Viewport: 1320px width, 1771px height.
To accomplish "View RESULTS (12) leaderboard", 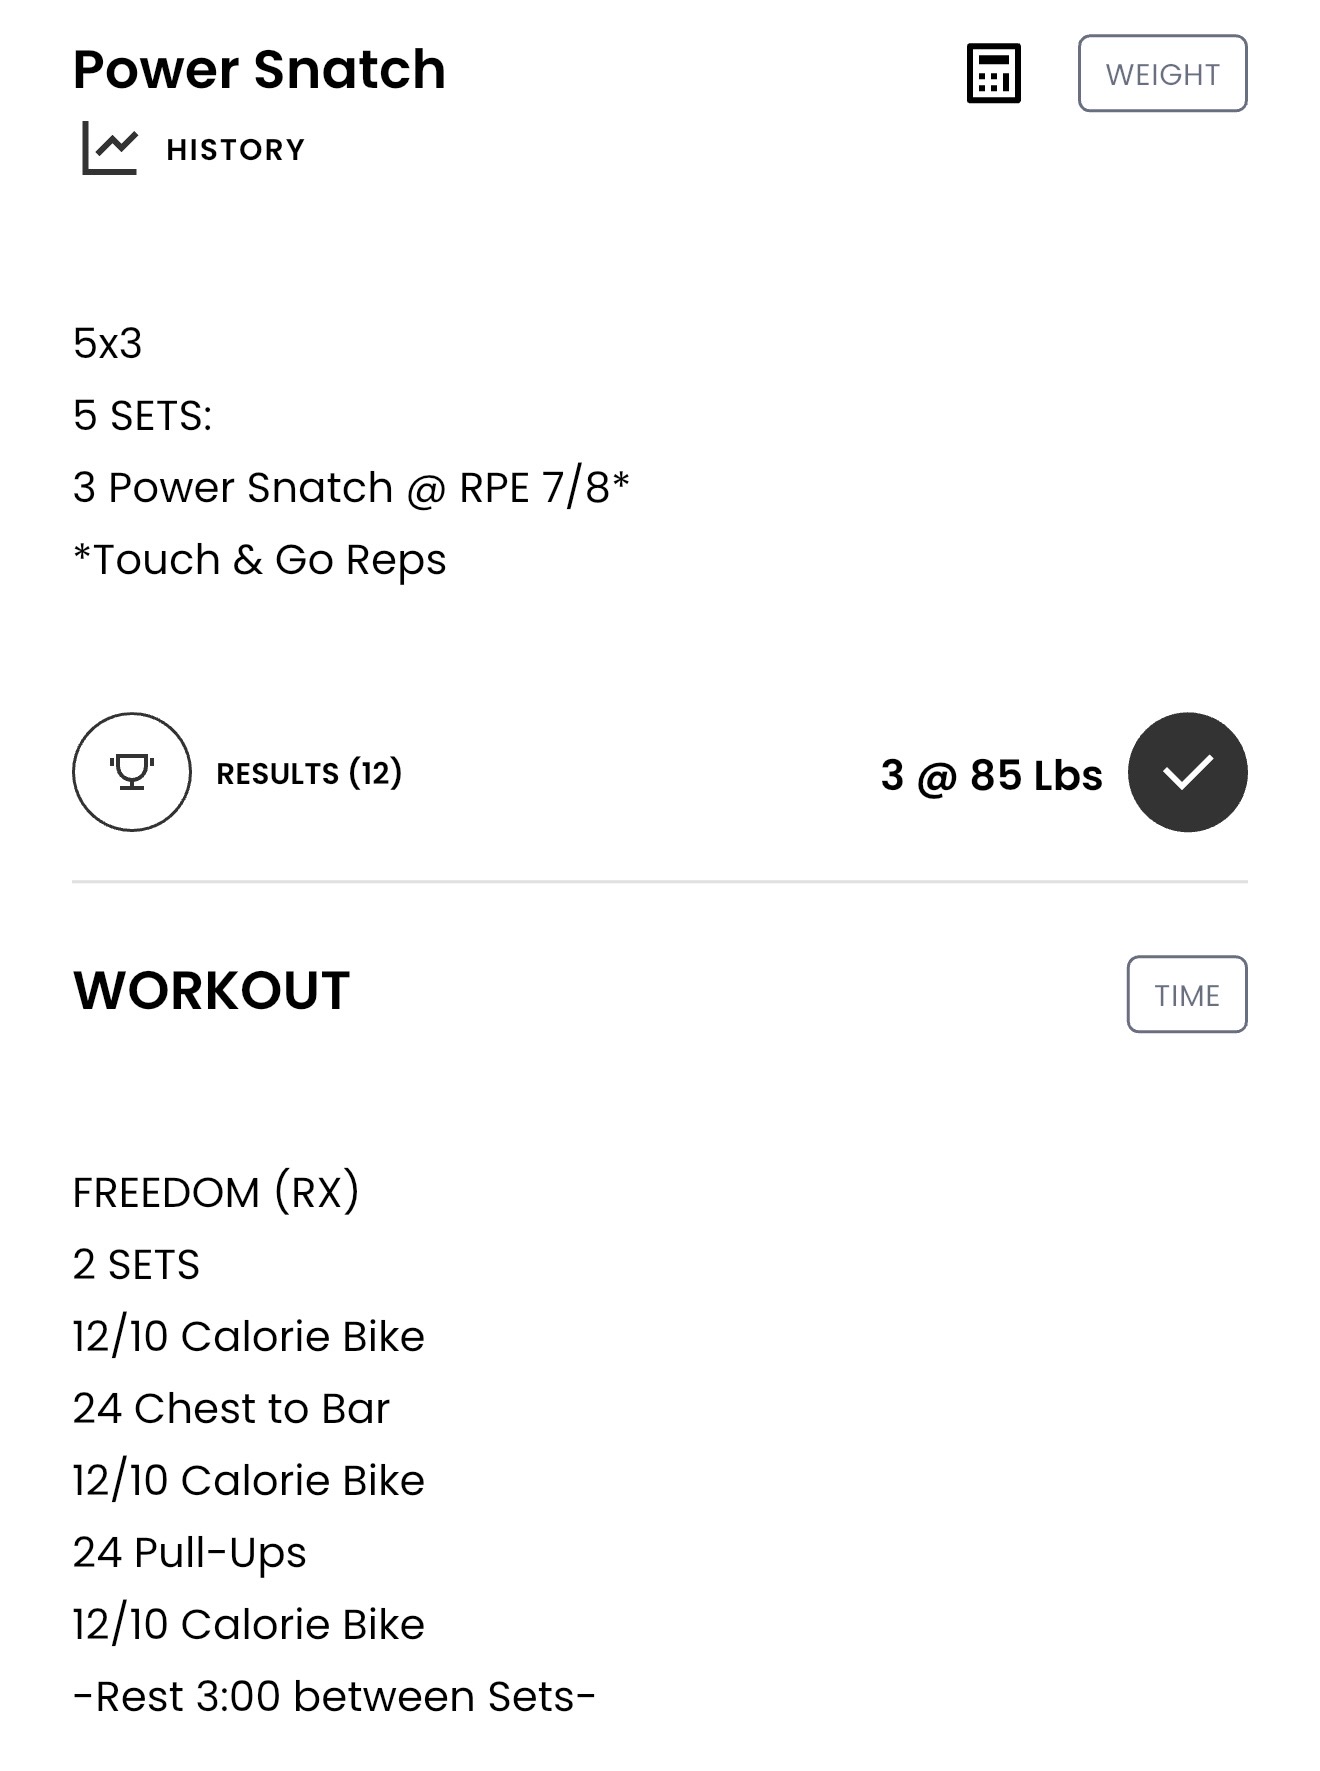I will [309, 773].
